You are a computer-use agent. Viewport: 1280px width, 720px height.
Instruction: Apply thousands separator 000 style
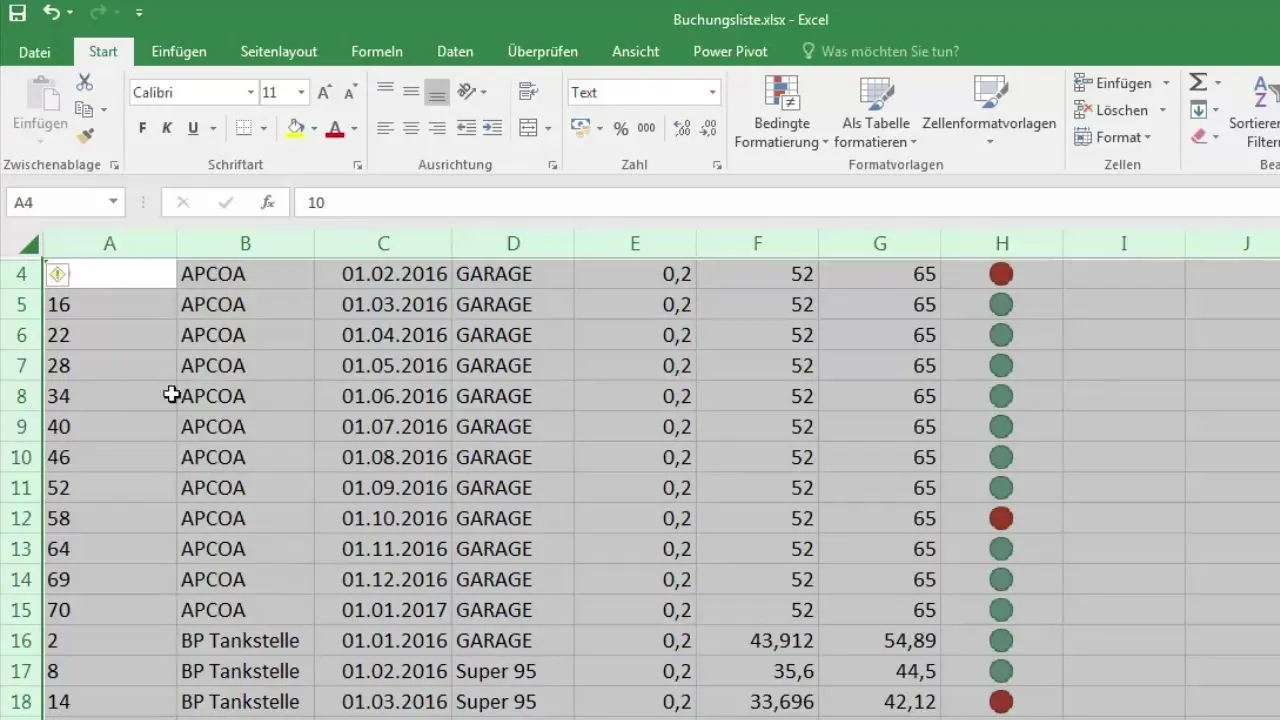pos(647,128)
